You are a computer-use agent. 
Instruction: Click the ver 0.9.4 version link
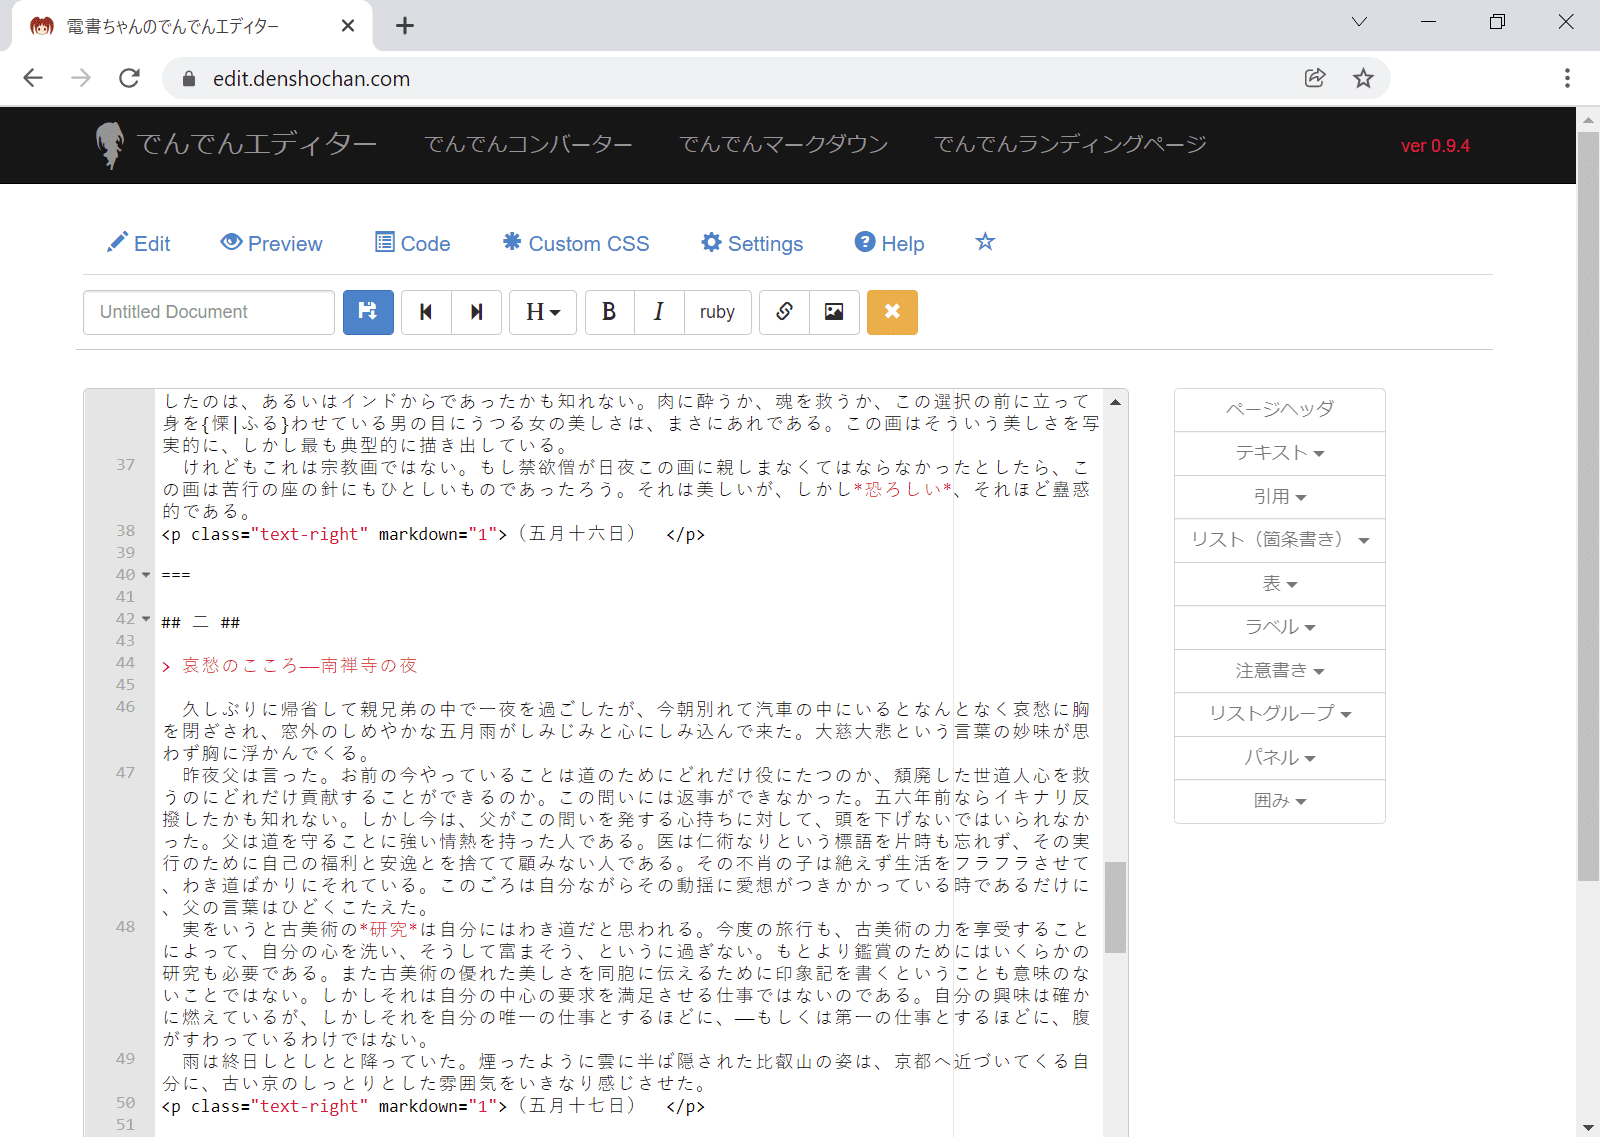(1435, 146)
